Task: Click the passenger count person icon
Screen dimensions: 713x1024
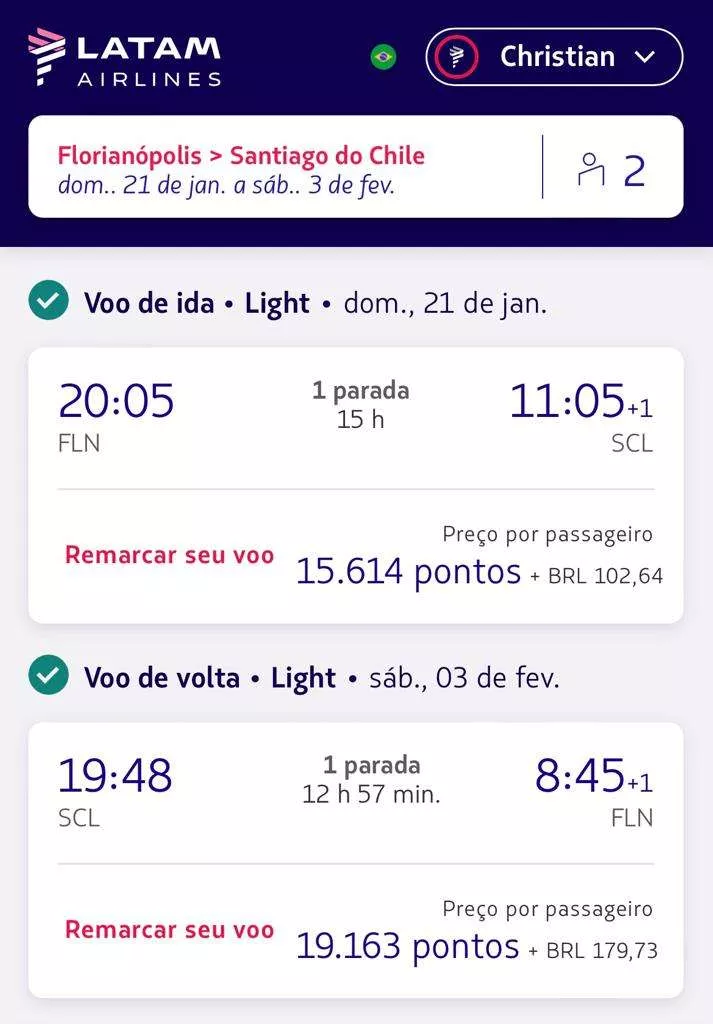Action: pos(591,169)
